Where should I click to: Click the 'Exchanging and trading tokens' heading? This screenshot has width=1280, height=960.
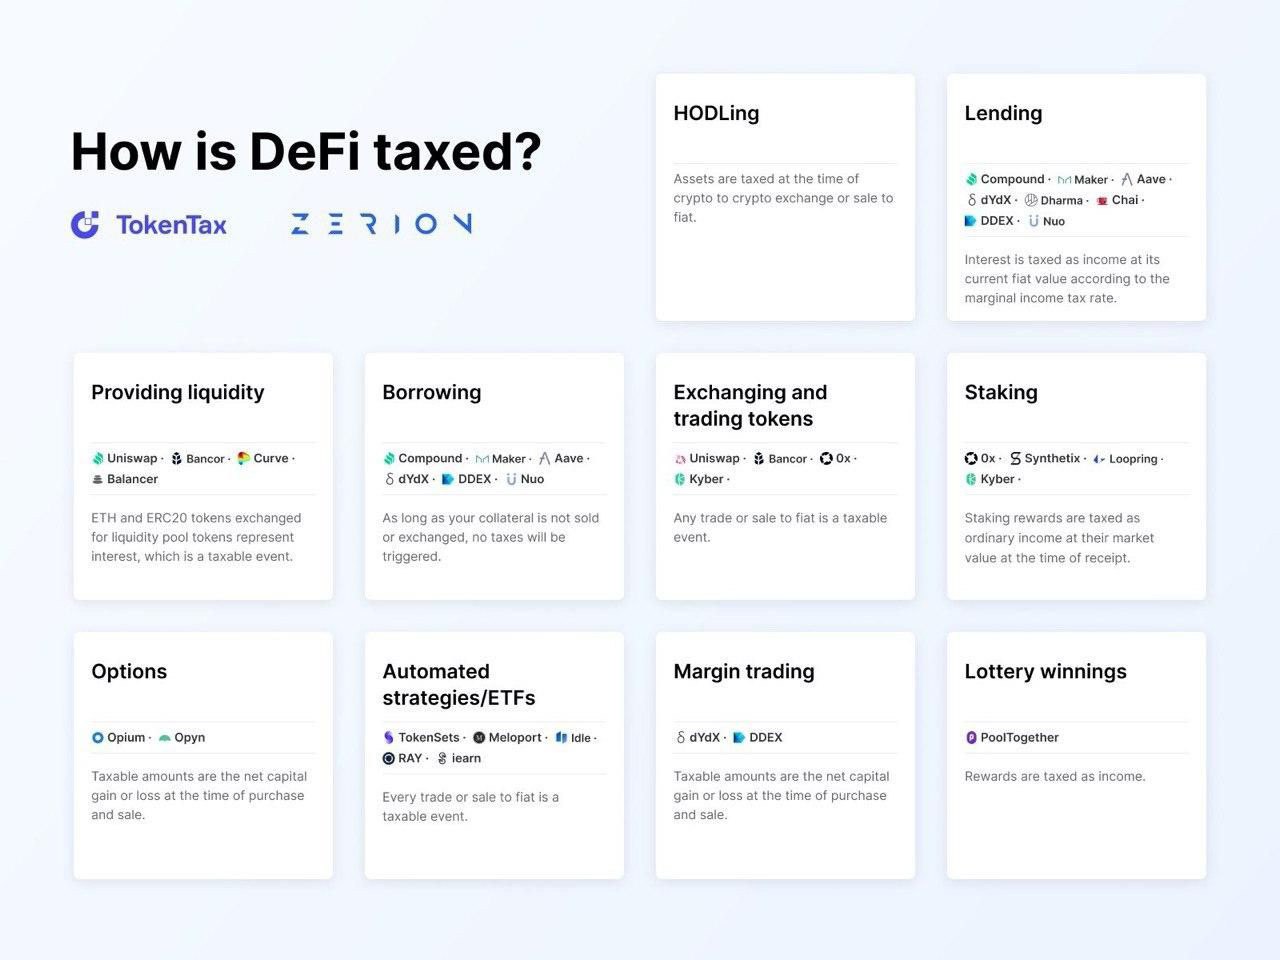tap(750, 405)
